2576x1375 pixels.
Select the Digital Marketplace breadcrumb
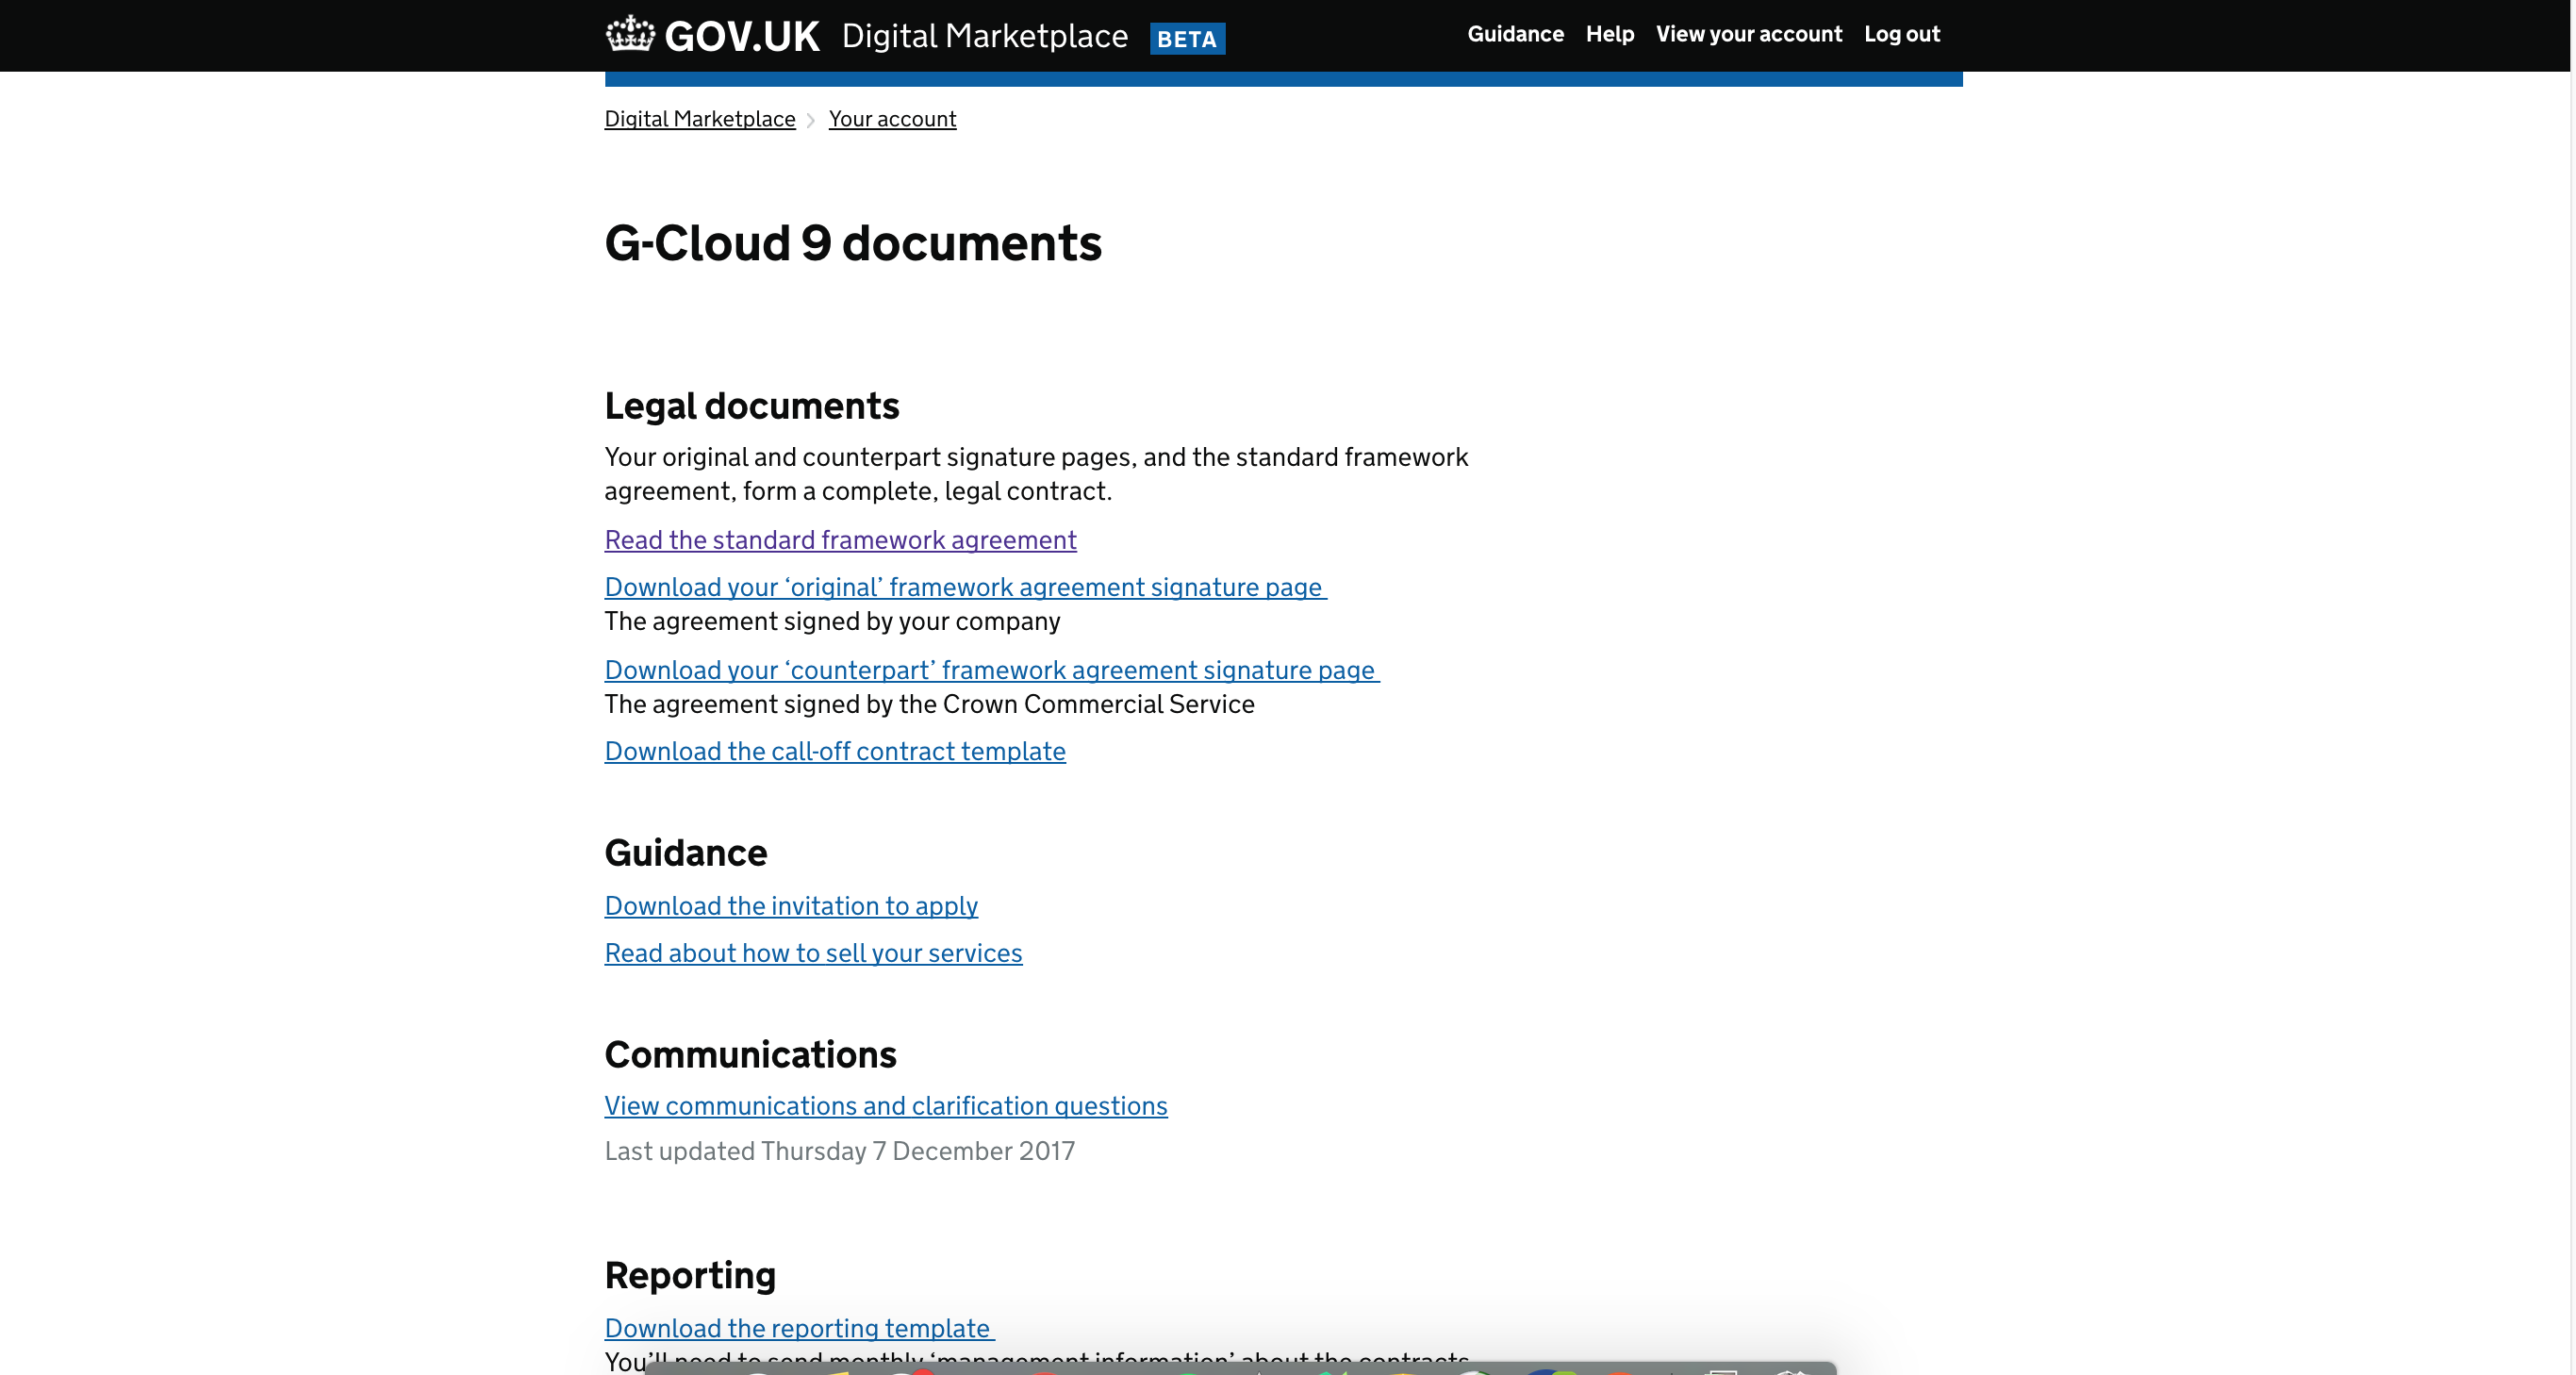coord(701,118)
